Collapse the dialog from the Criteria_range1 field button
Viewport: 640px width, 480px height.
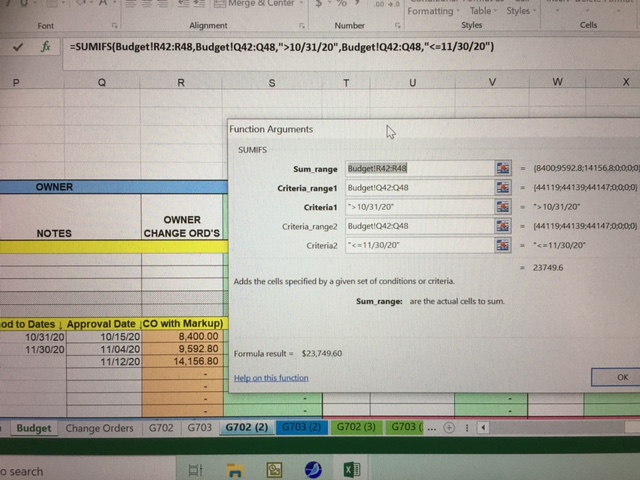coord(503,187)
